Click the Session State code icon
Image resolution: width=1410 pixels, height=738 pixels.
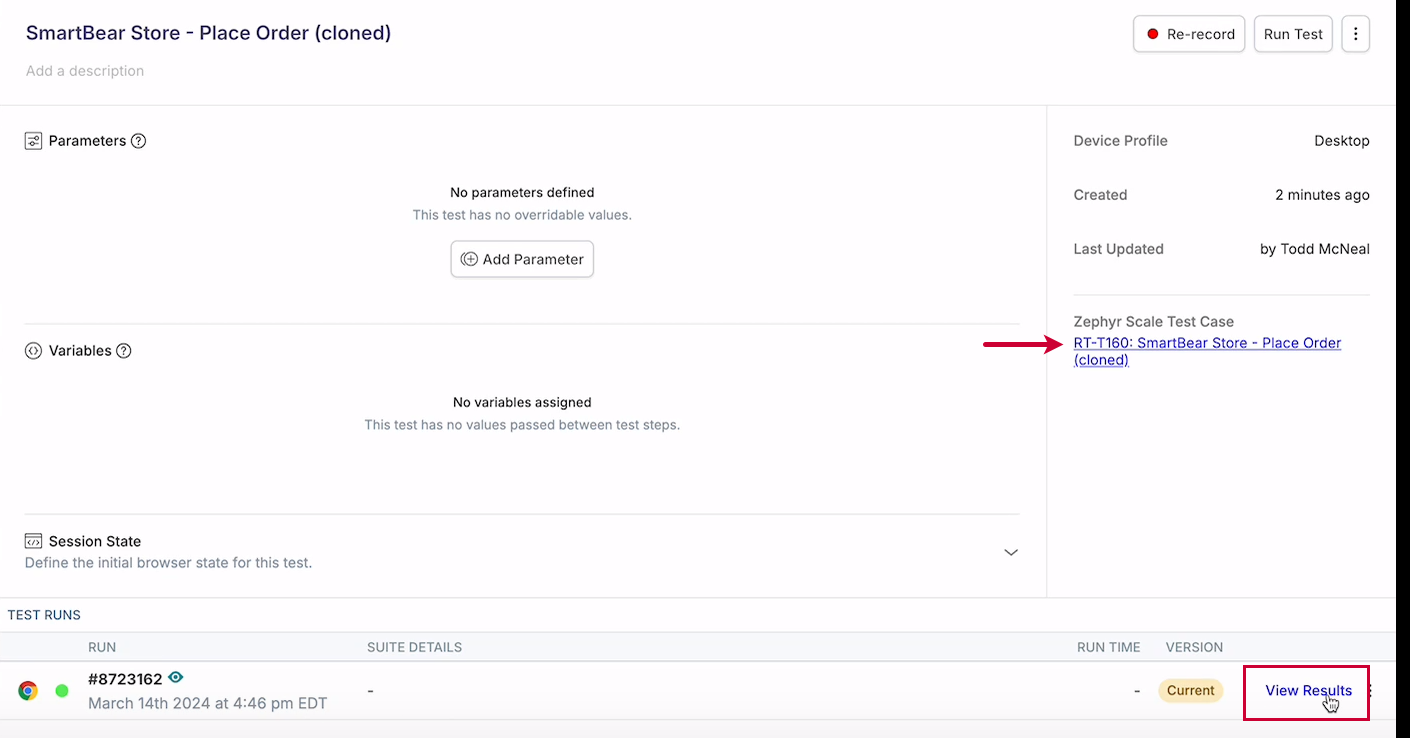pos(34,541)
